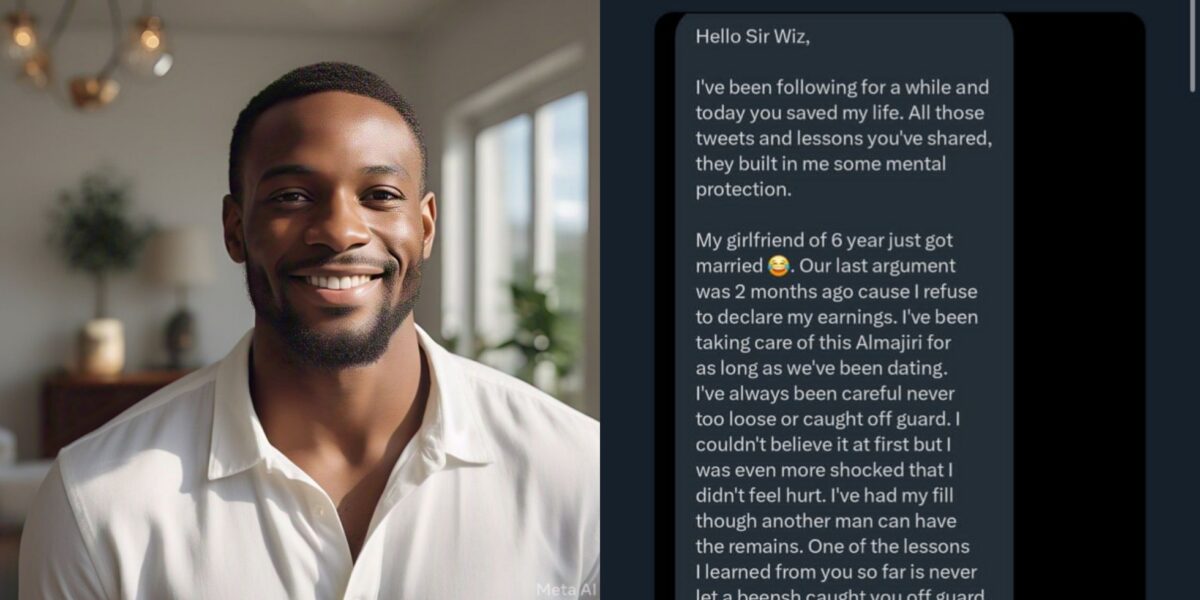Select the "Hello Sir Wiz," greeting line

(x=753, y=36)
